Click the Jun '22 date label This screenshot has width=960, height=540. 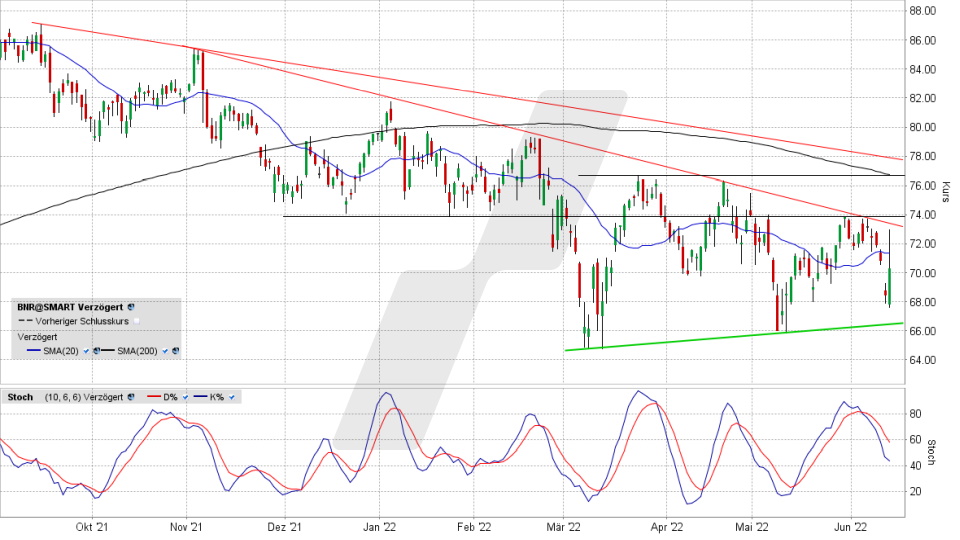[851, 527]
